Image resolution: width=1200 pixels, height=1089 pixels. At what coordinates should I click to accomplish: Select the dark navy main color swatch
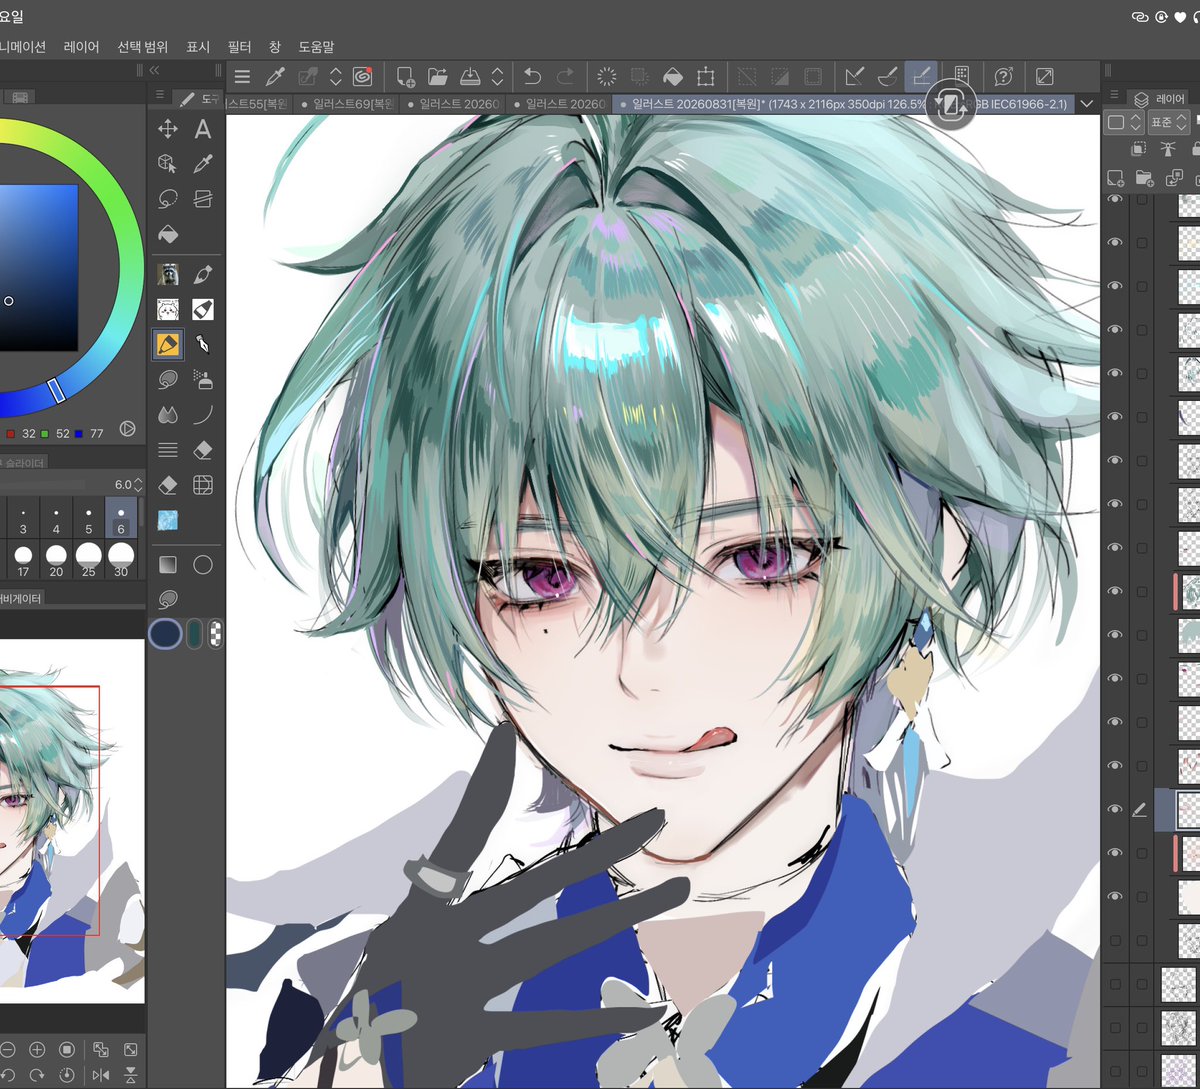click(x=166, y=633)
